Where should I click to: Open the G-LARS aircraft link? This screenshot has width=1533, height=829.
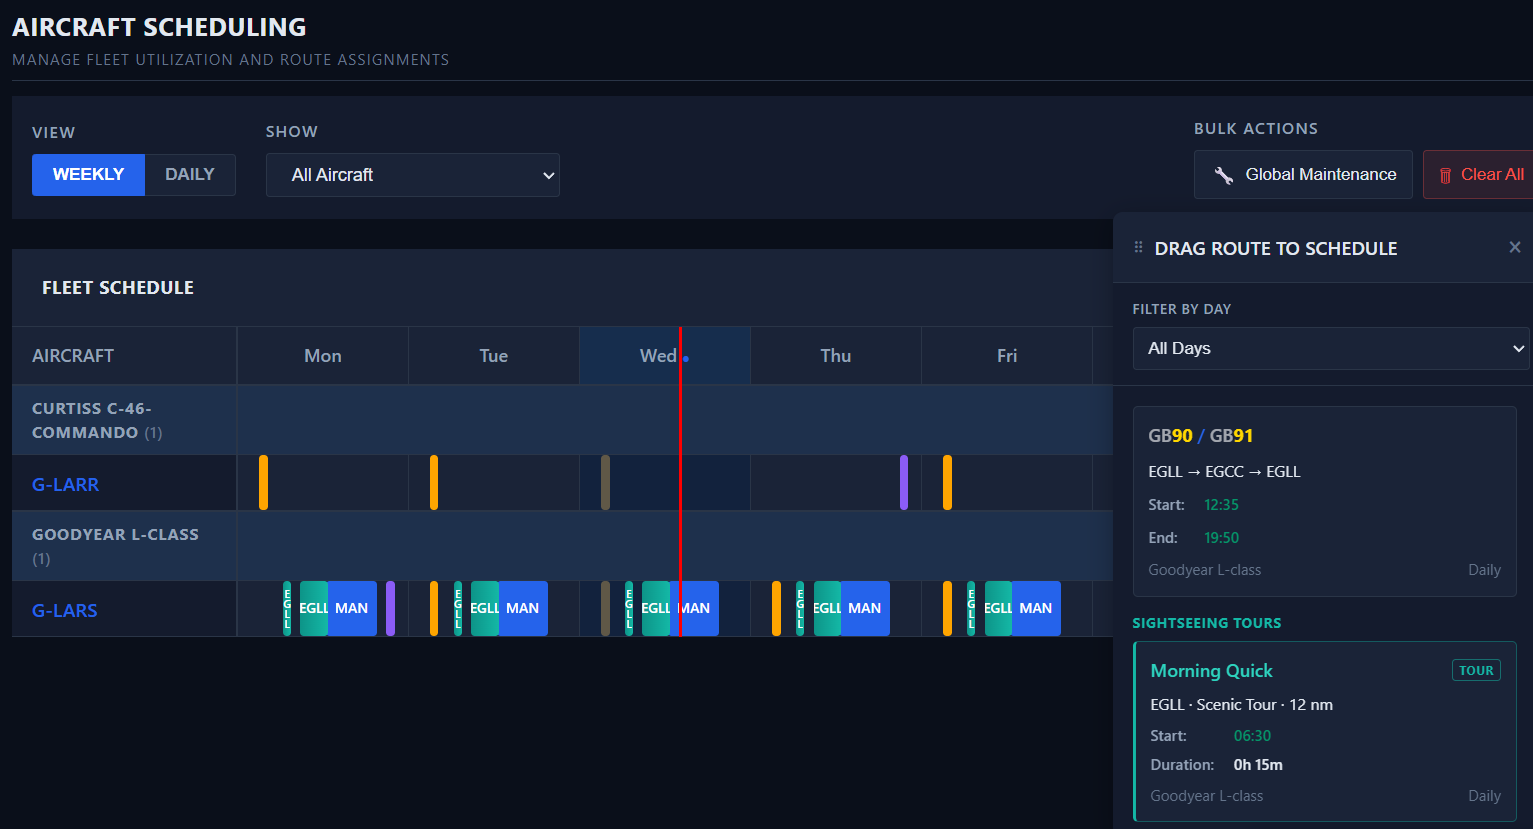click(x=65, y=610)
